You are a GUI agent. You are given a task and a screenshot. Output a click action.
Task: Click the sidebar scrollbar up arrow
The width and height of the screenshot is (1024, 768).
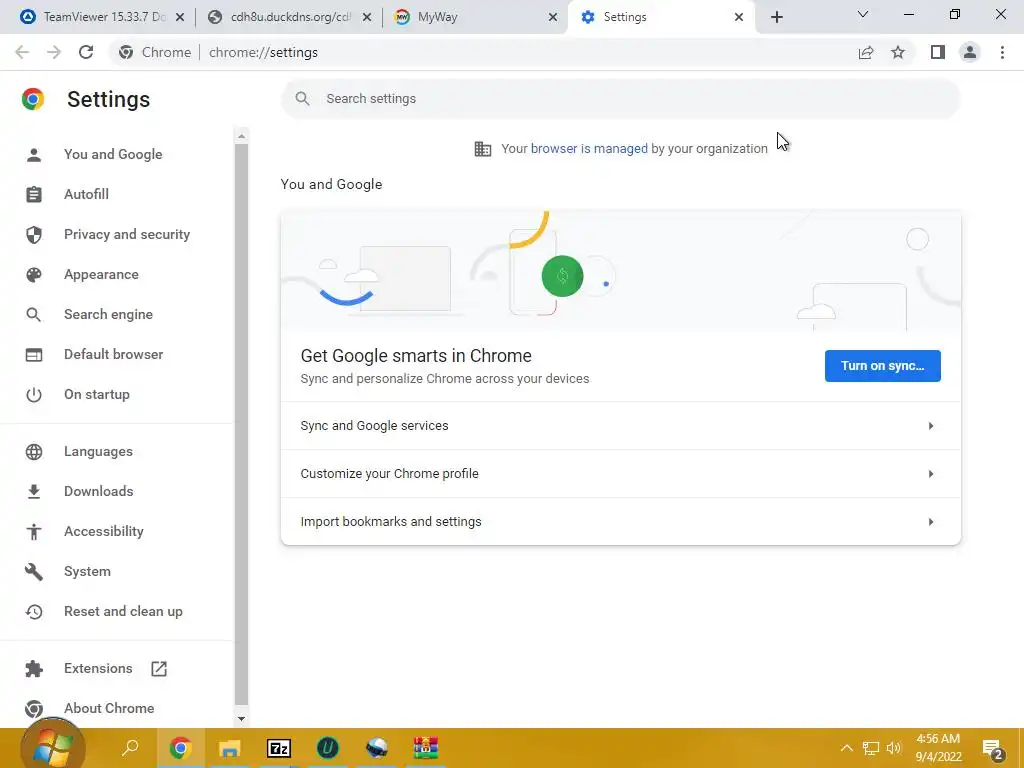coord(241,136)
